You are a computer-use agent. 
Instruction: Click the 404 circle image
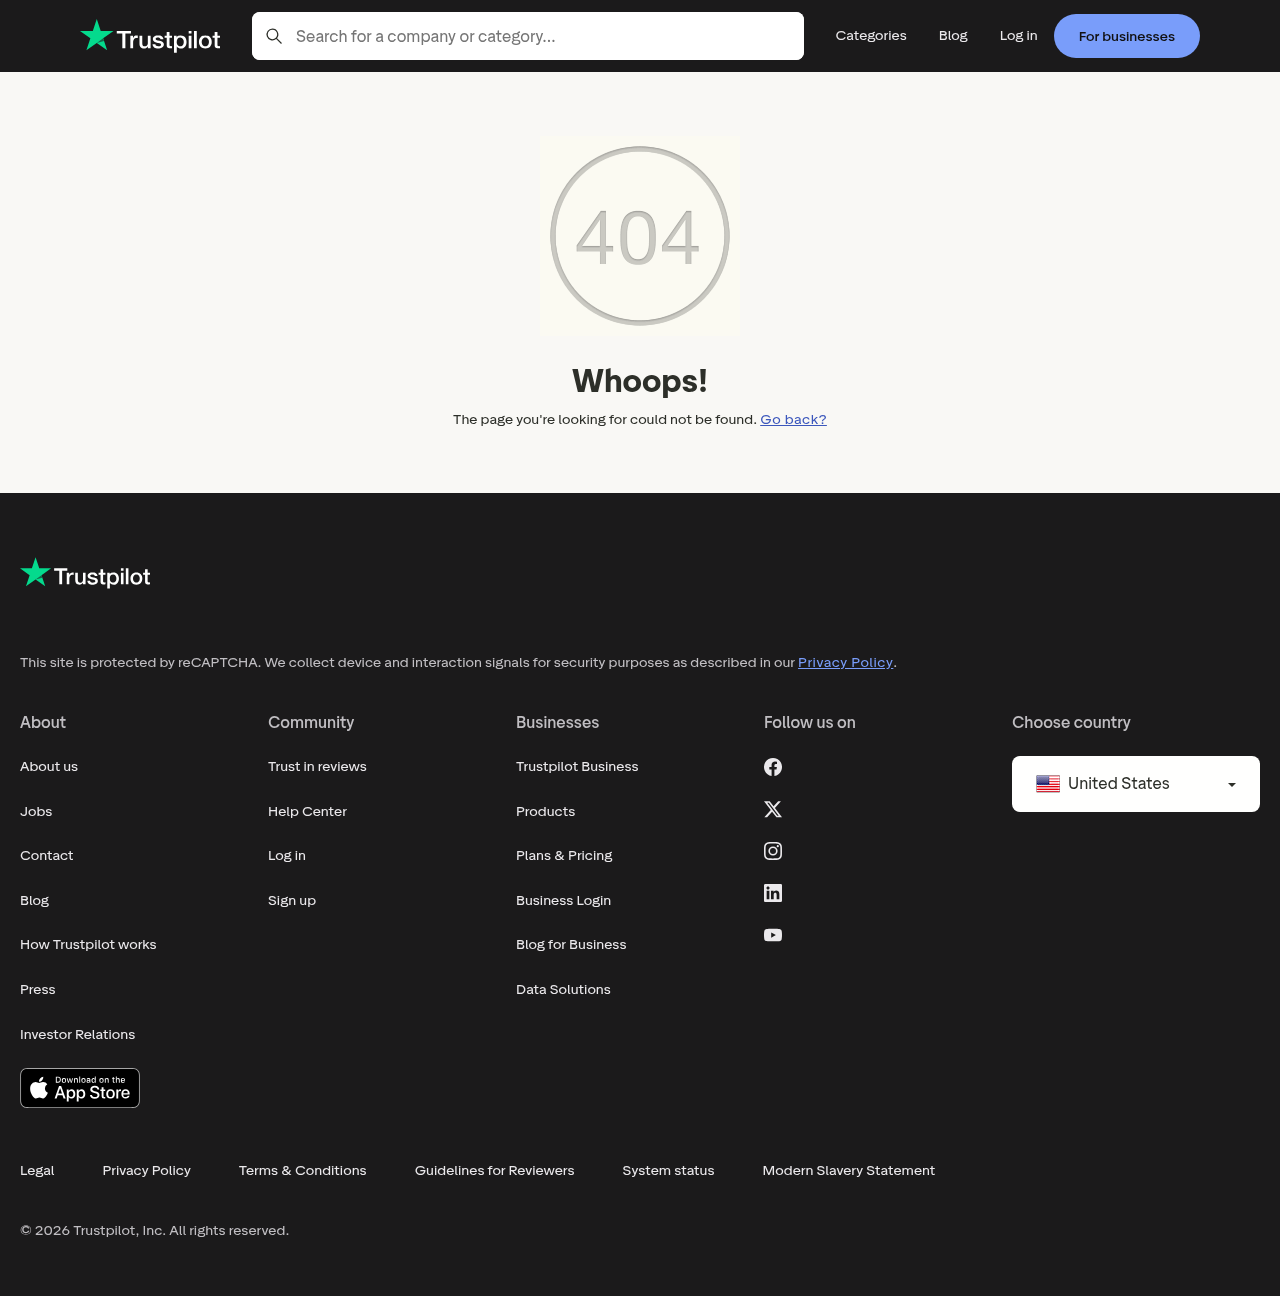[640, 236]
